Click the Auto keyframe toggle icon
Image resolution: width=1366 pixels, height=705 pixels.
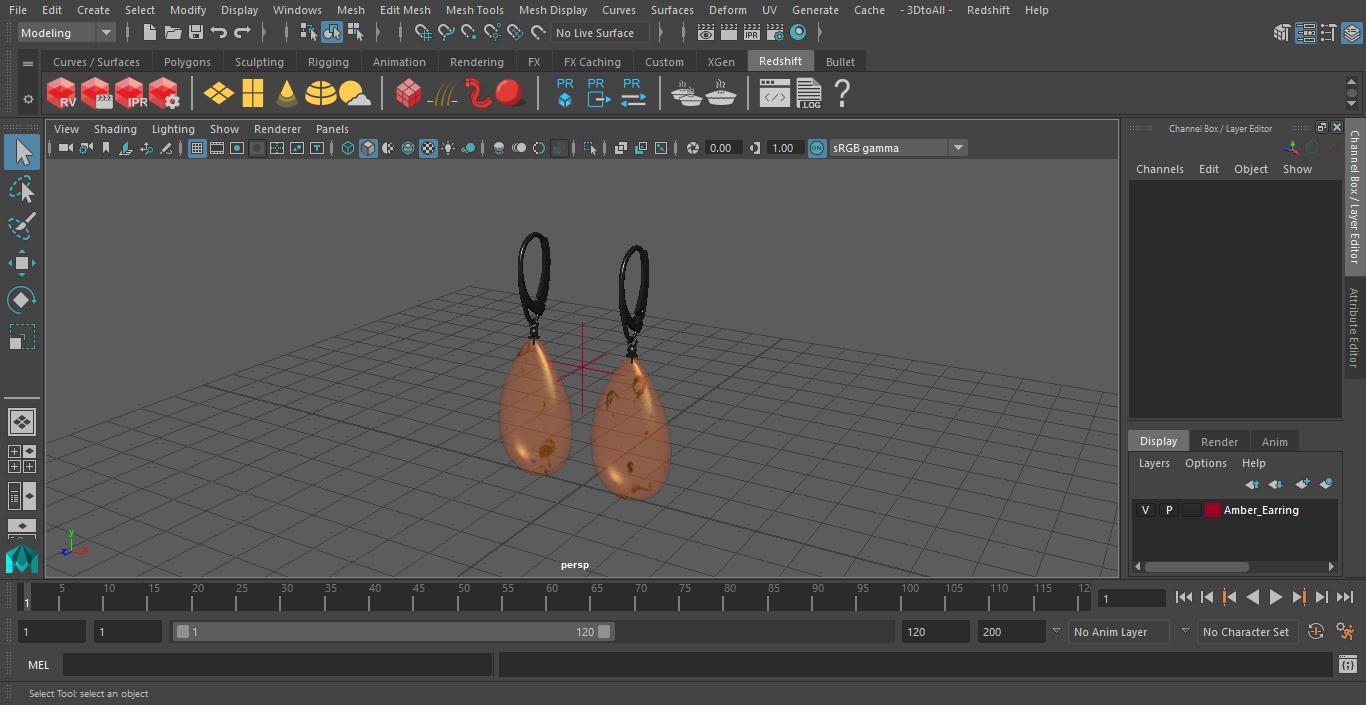click(x=1316, y=632)
